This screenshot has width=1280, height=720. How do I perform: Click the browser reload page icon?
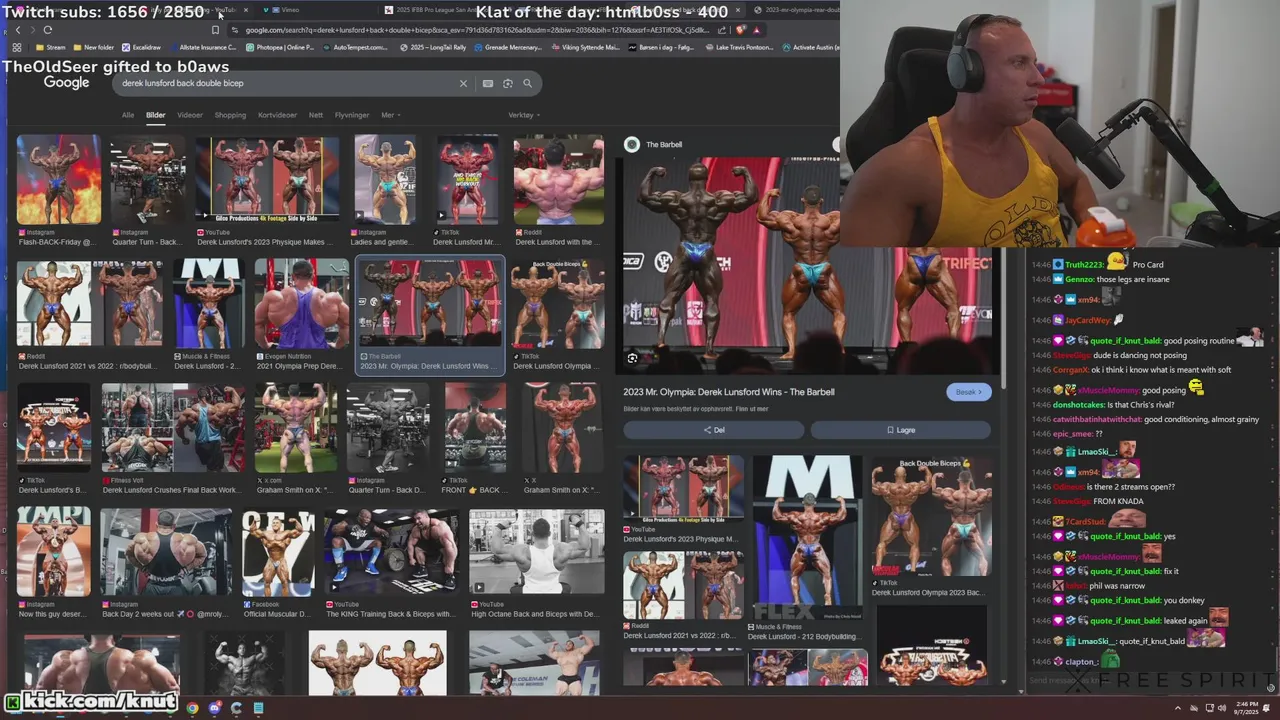click(x=47, y=30)
